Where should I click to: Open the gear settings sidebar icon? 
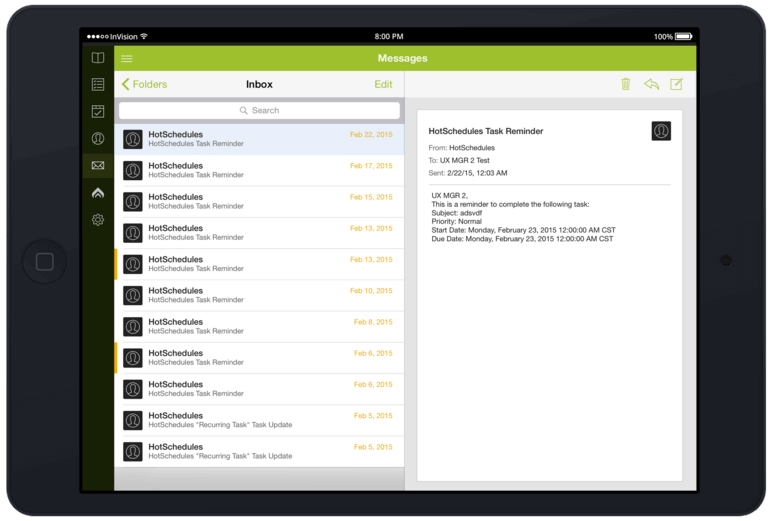(98, 219)
